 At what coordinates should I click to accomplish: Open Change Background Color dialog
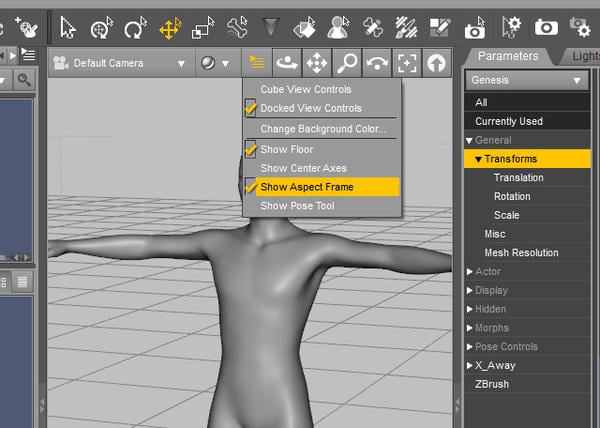click(323, 129)
